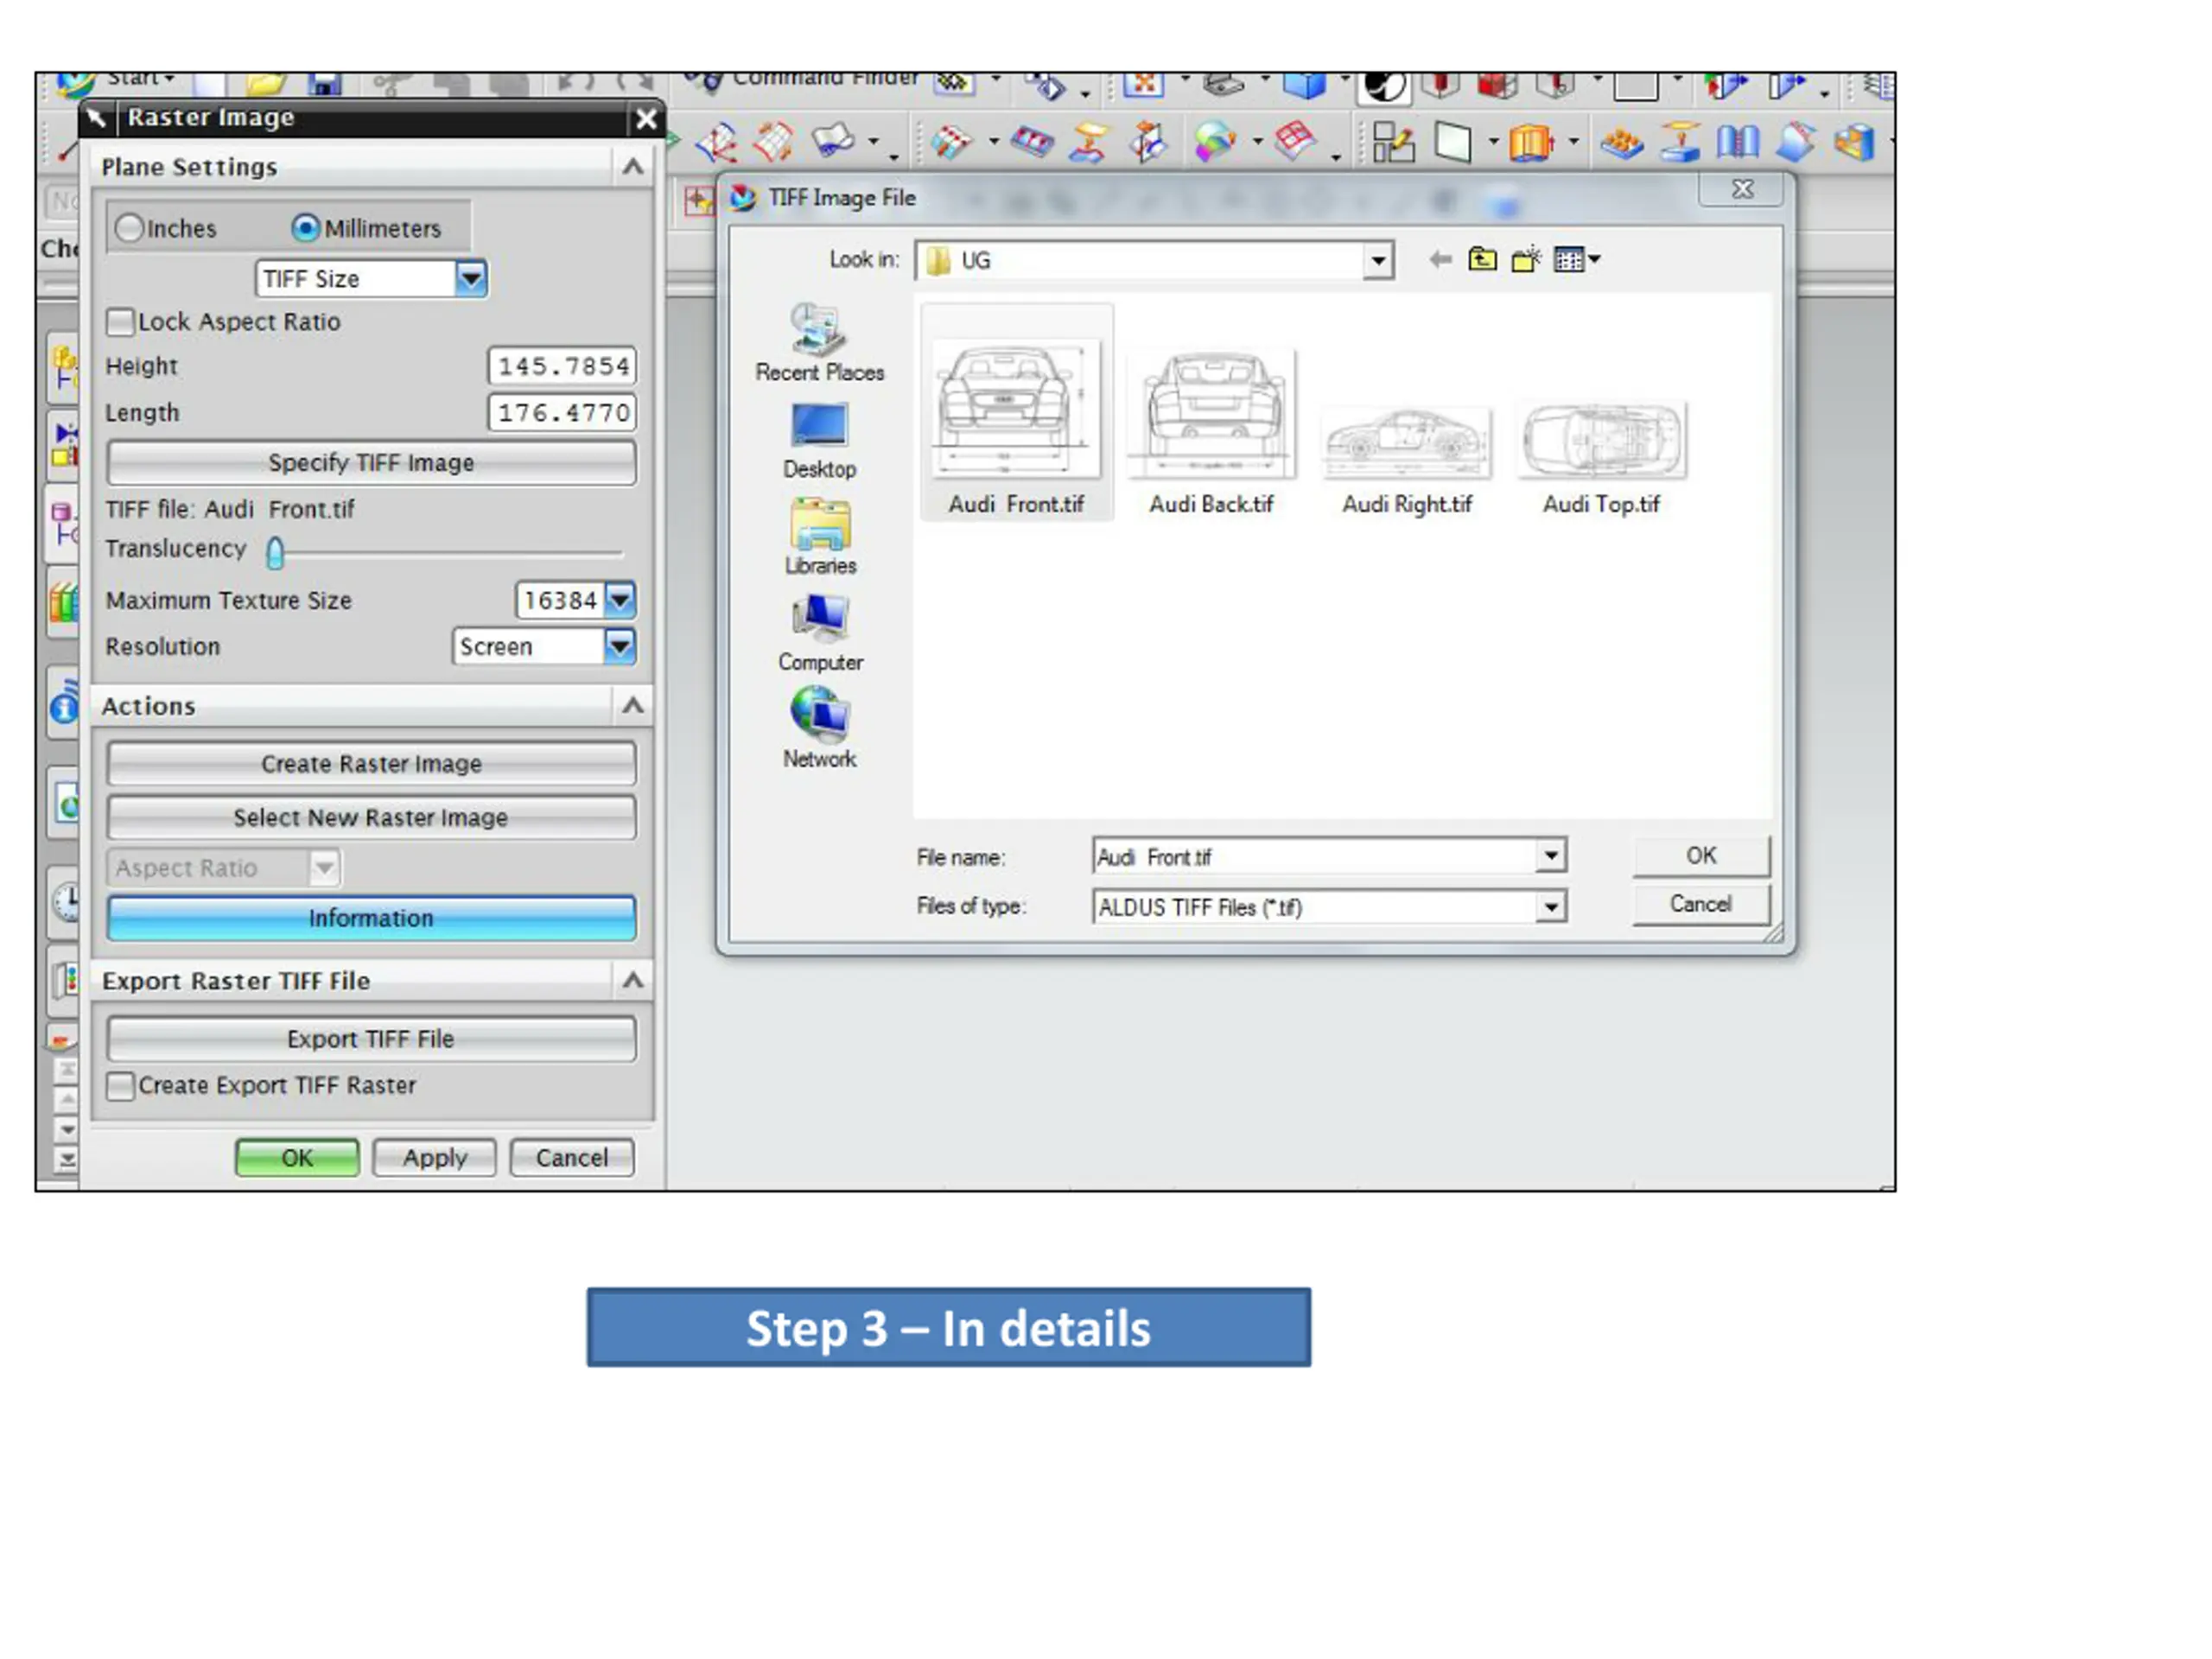This screenshot has height=1659, width=2212.
Task: Click the Export TIFF File button
Action: [x=371, y=1039]
